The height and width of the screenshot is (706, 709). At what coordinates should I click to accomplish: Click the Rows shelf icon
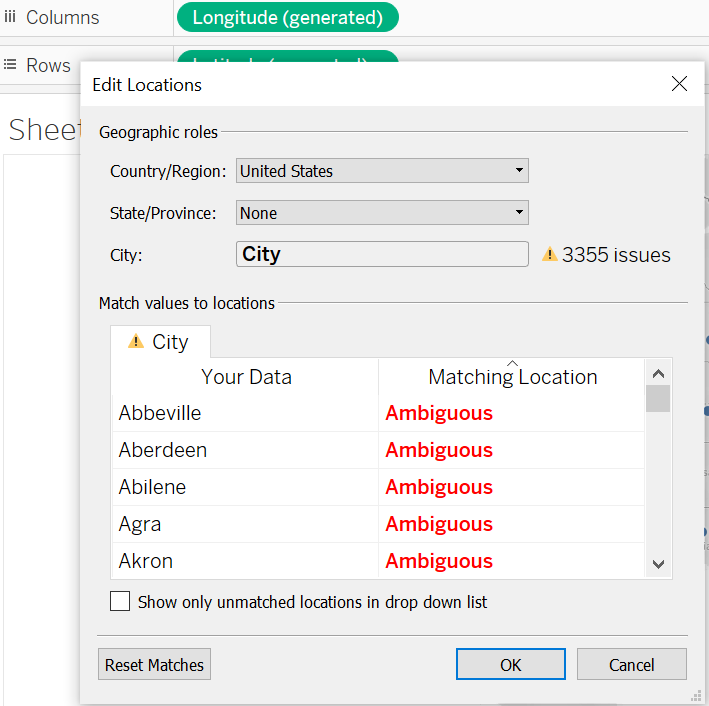coord(10,65)
